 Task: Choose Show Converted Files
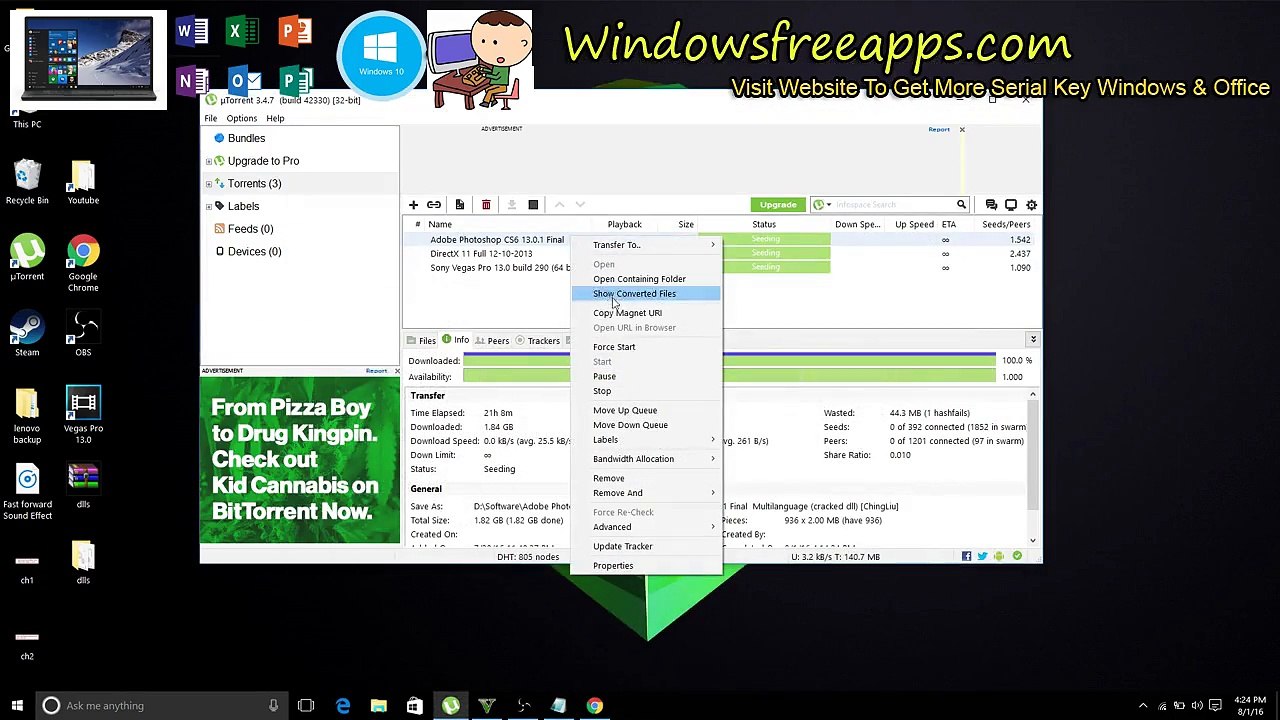pyautogui.click(x=646, y=294)
